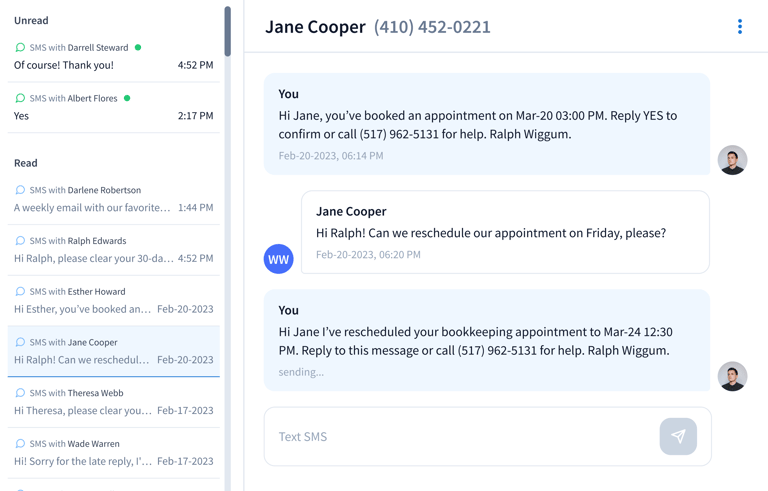Select the Jane Cooper conversation in list
The height and width of the screenshot is (491, 768).
click(x=113, y=351)
